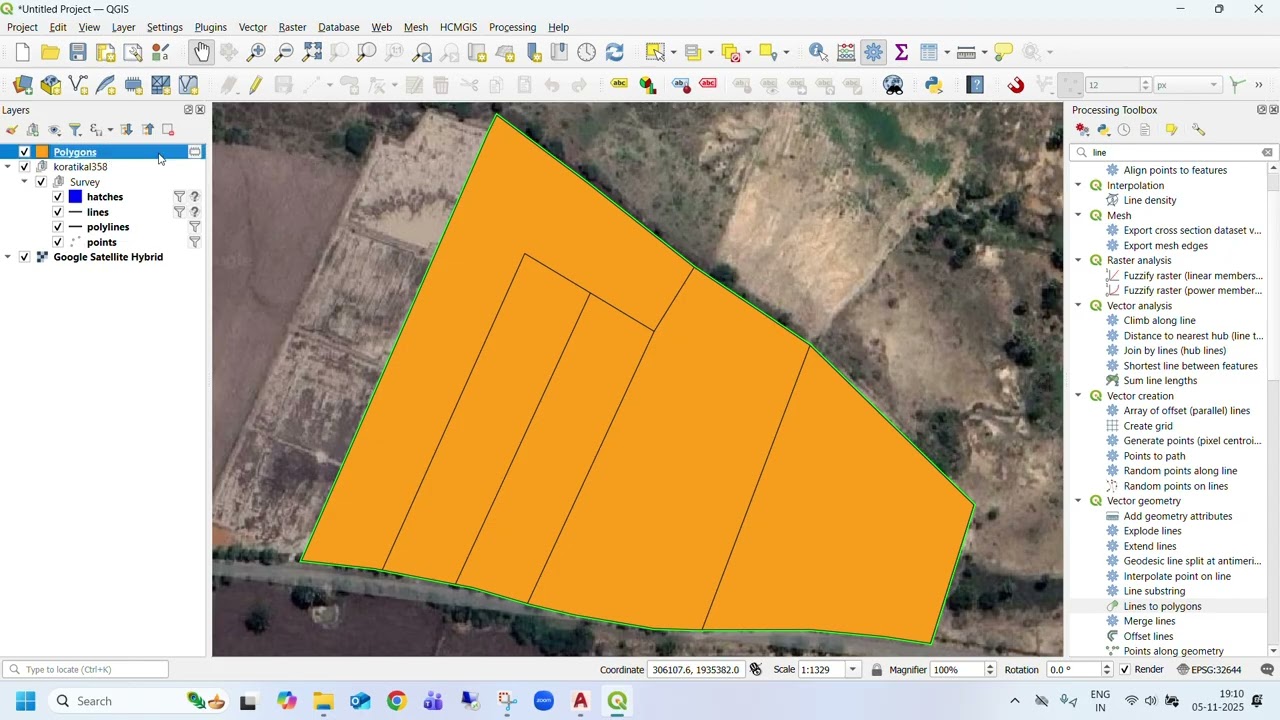Screen dimensions: 1280x720
Task: Collapse the koratikal358 group
Action: [8, 167]
